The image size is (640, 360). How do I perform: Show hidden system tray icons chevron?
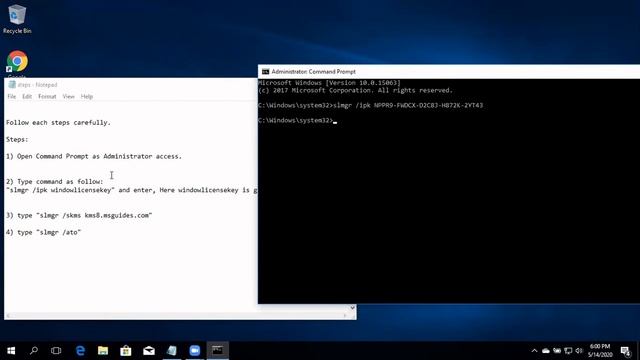pos(534,351)
